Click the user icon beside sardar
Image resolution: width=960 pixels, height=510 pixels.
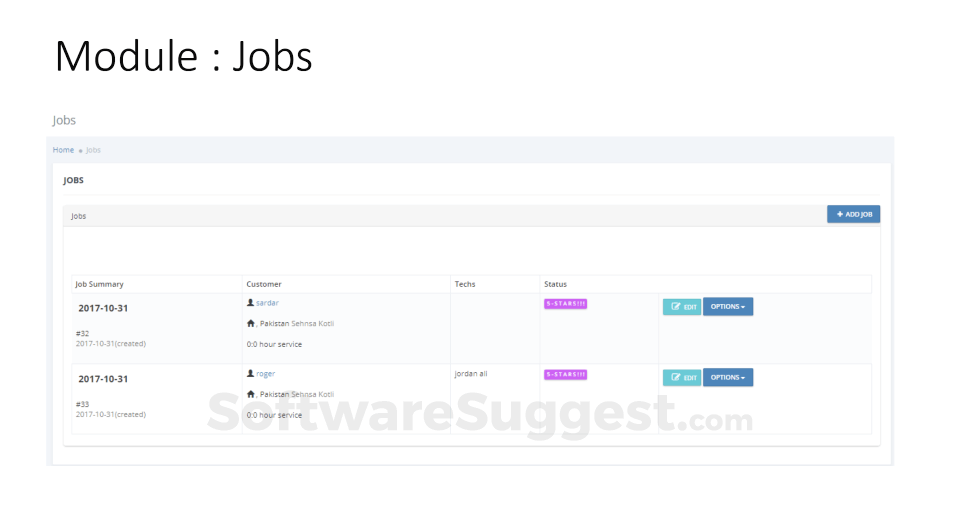tap(250, 302)
